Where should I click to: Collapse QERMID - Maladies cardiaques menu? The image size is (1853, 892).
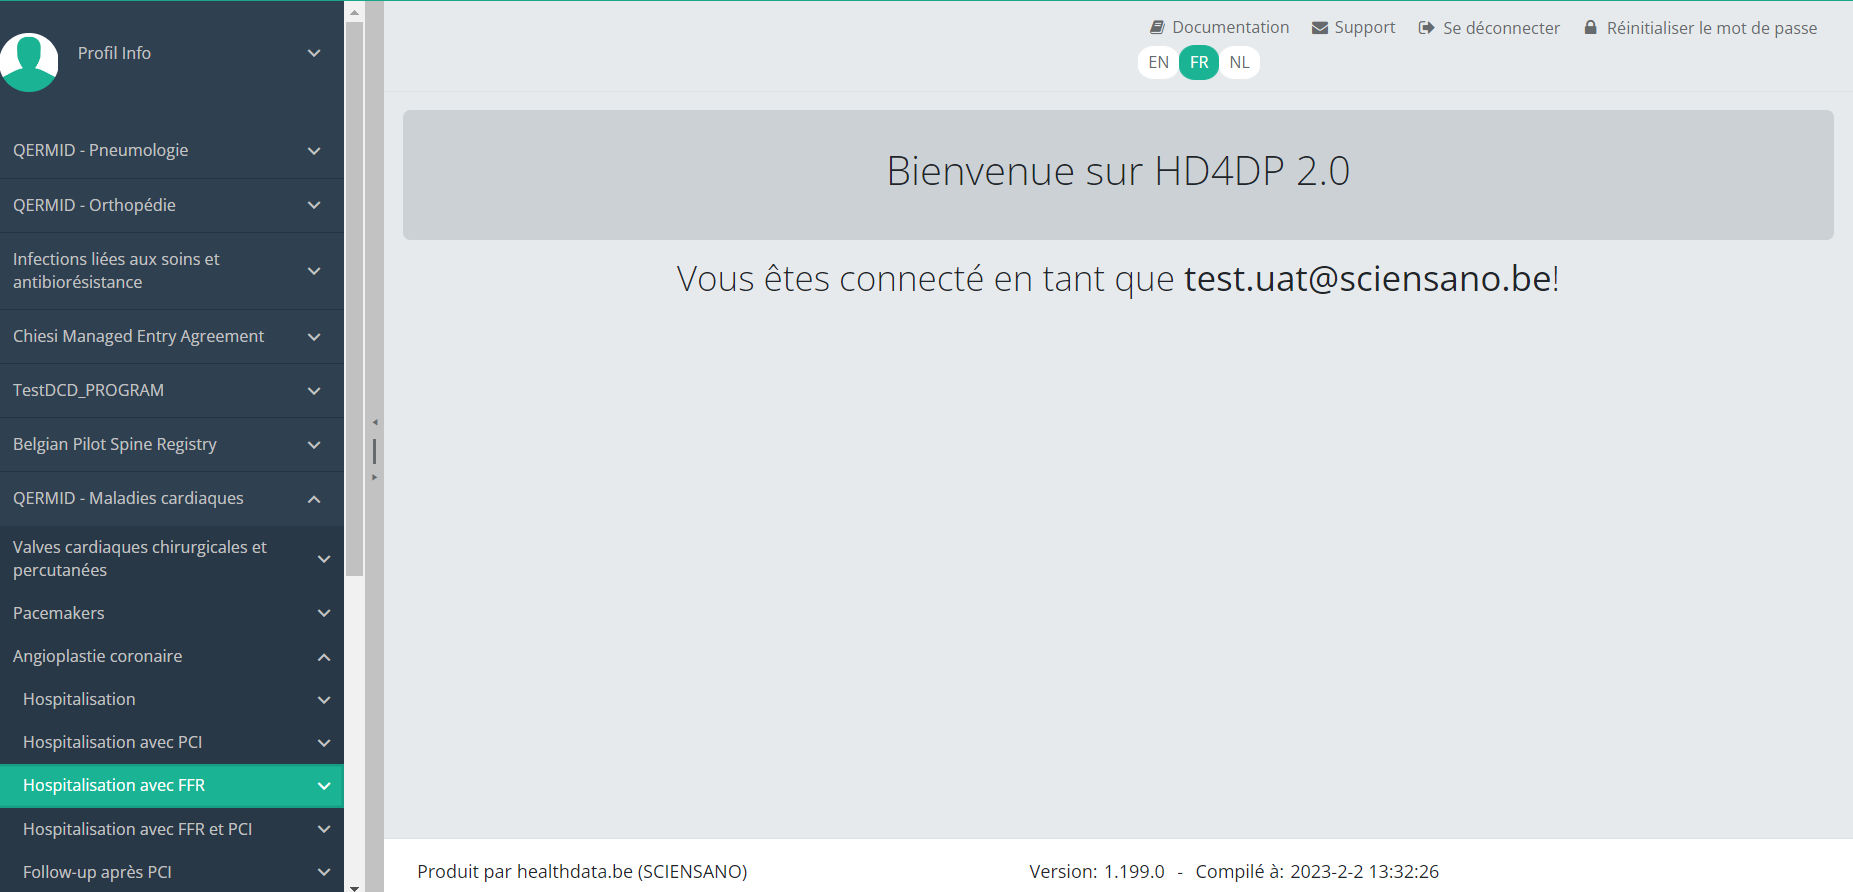[313, 499]
